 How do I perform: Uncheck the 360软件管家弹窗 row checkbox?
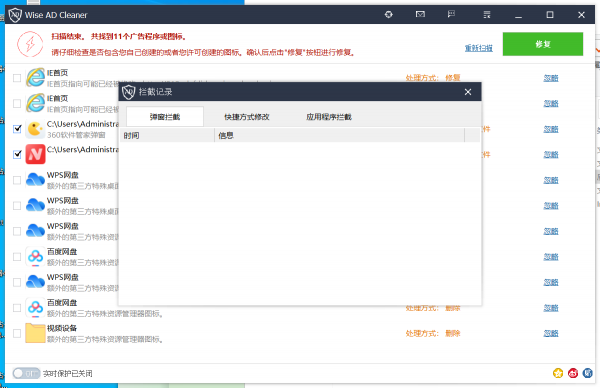point(17,129)
